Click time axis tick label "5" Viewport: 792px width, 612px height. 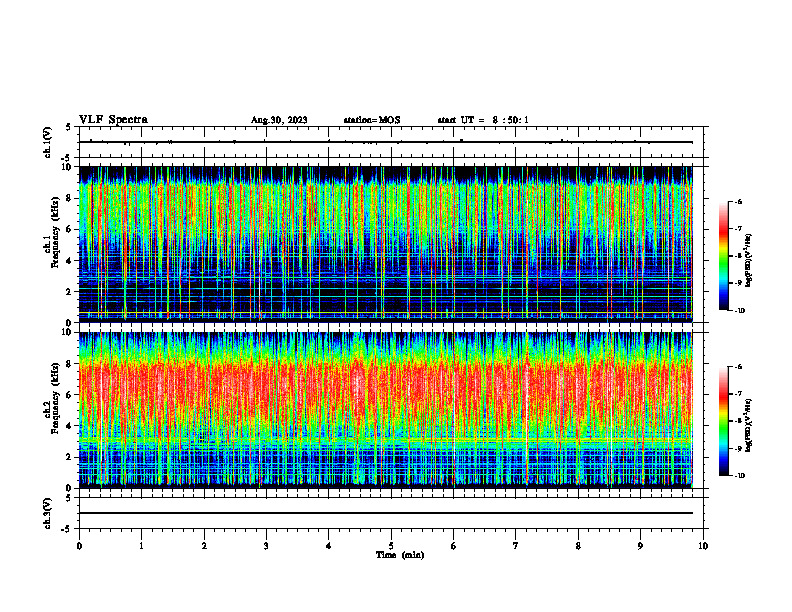pyautogui.click(x=391, y=546)
